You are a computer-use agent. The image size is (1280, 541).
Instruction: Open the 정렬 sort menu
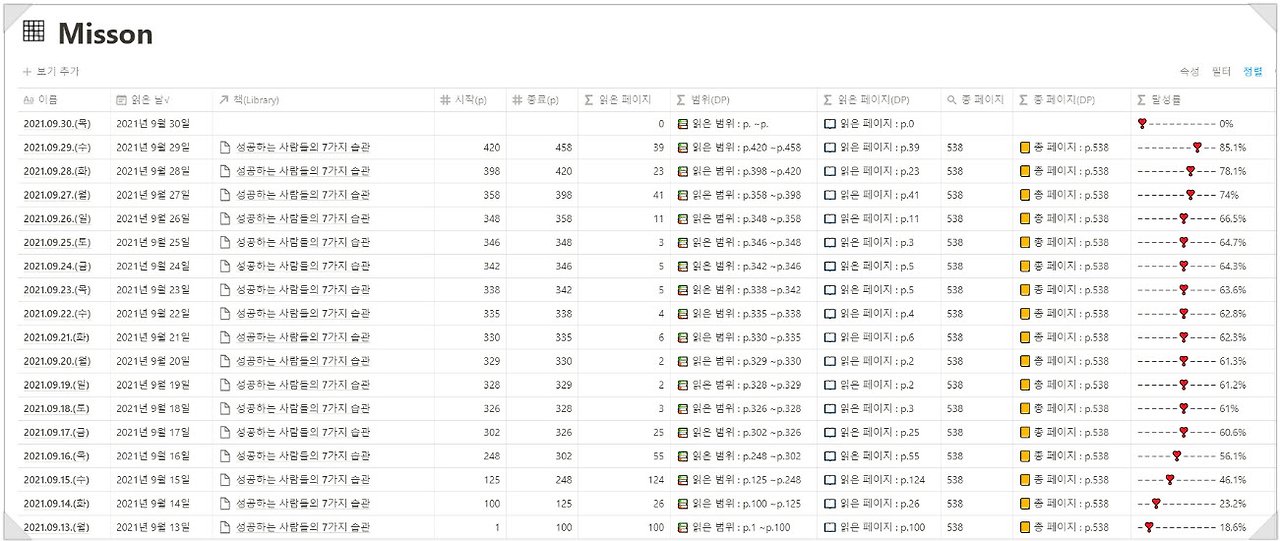1252,72
